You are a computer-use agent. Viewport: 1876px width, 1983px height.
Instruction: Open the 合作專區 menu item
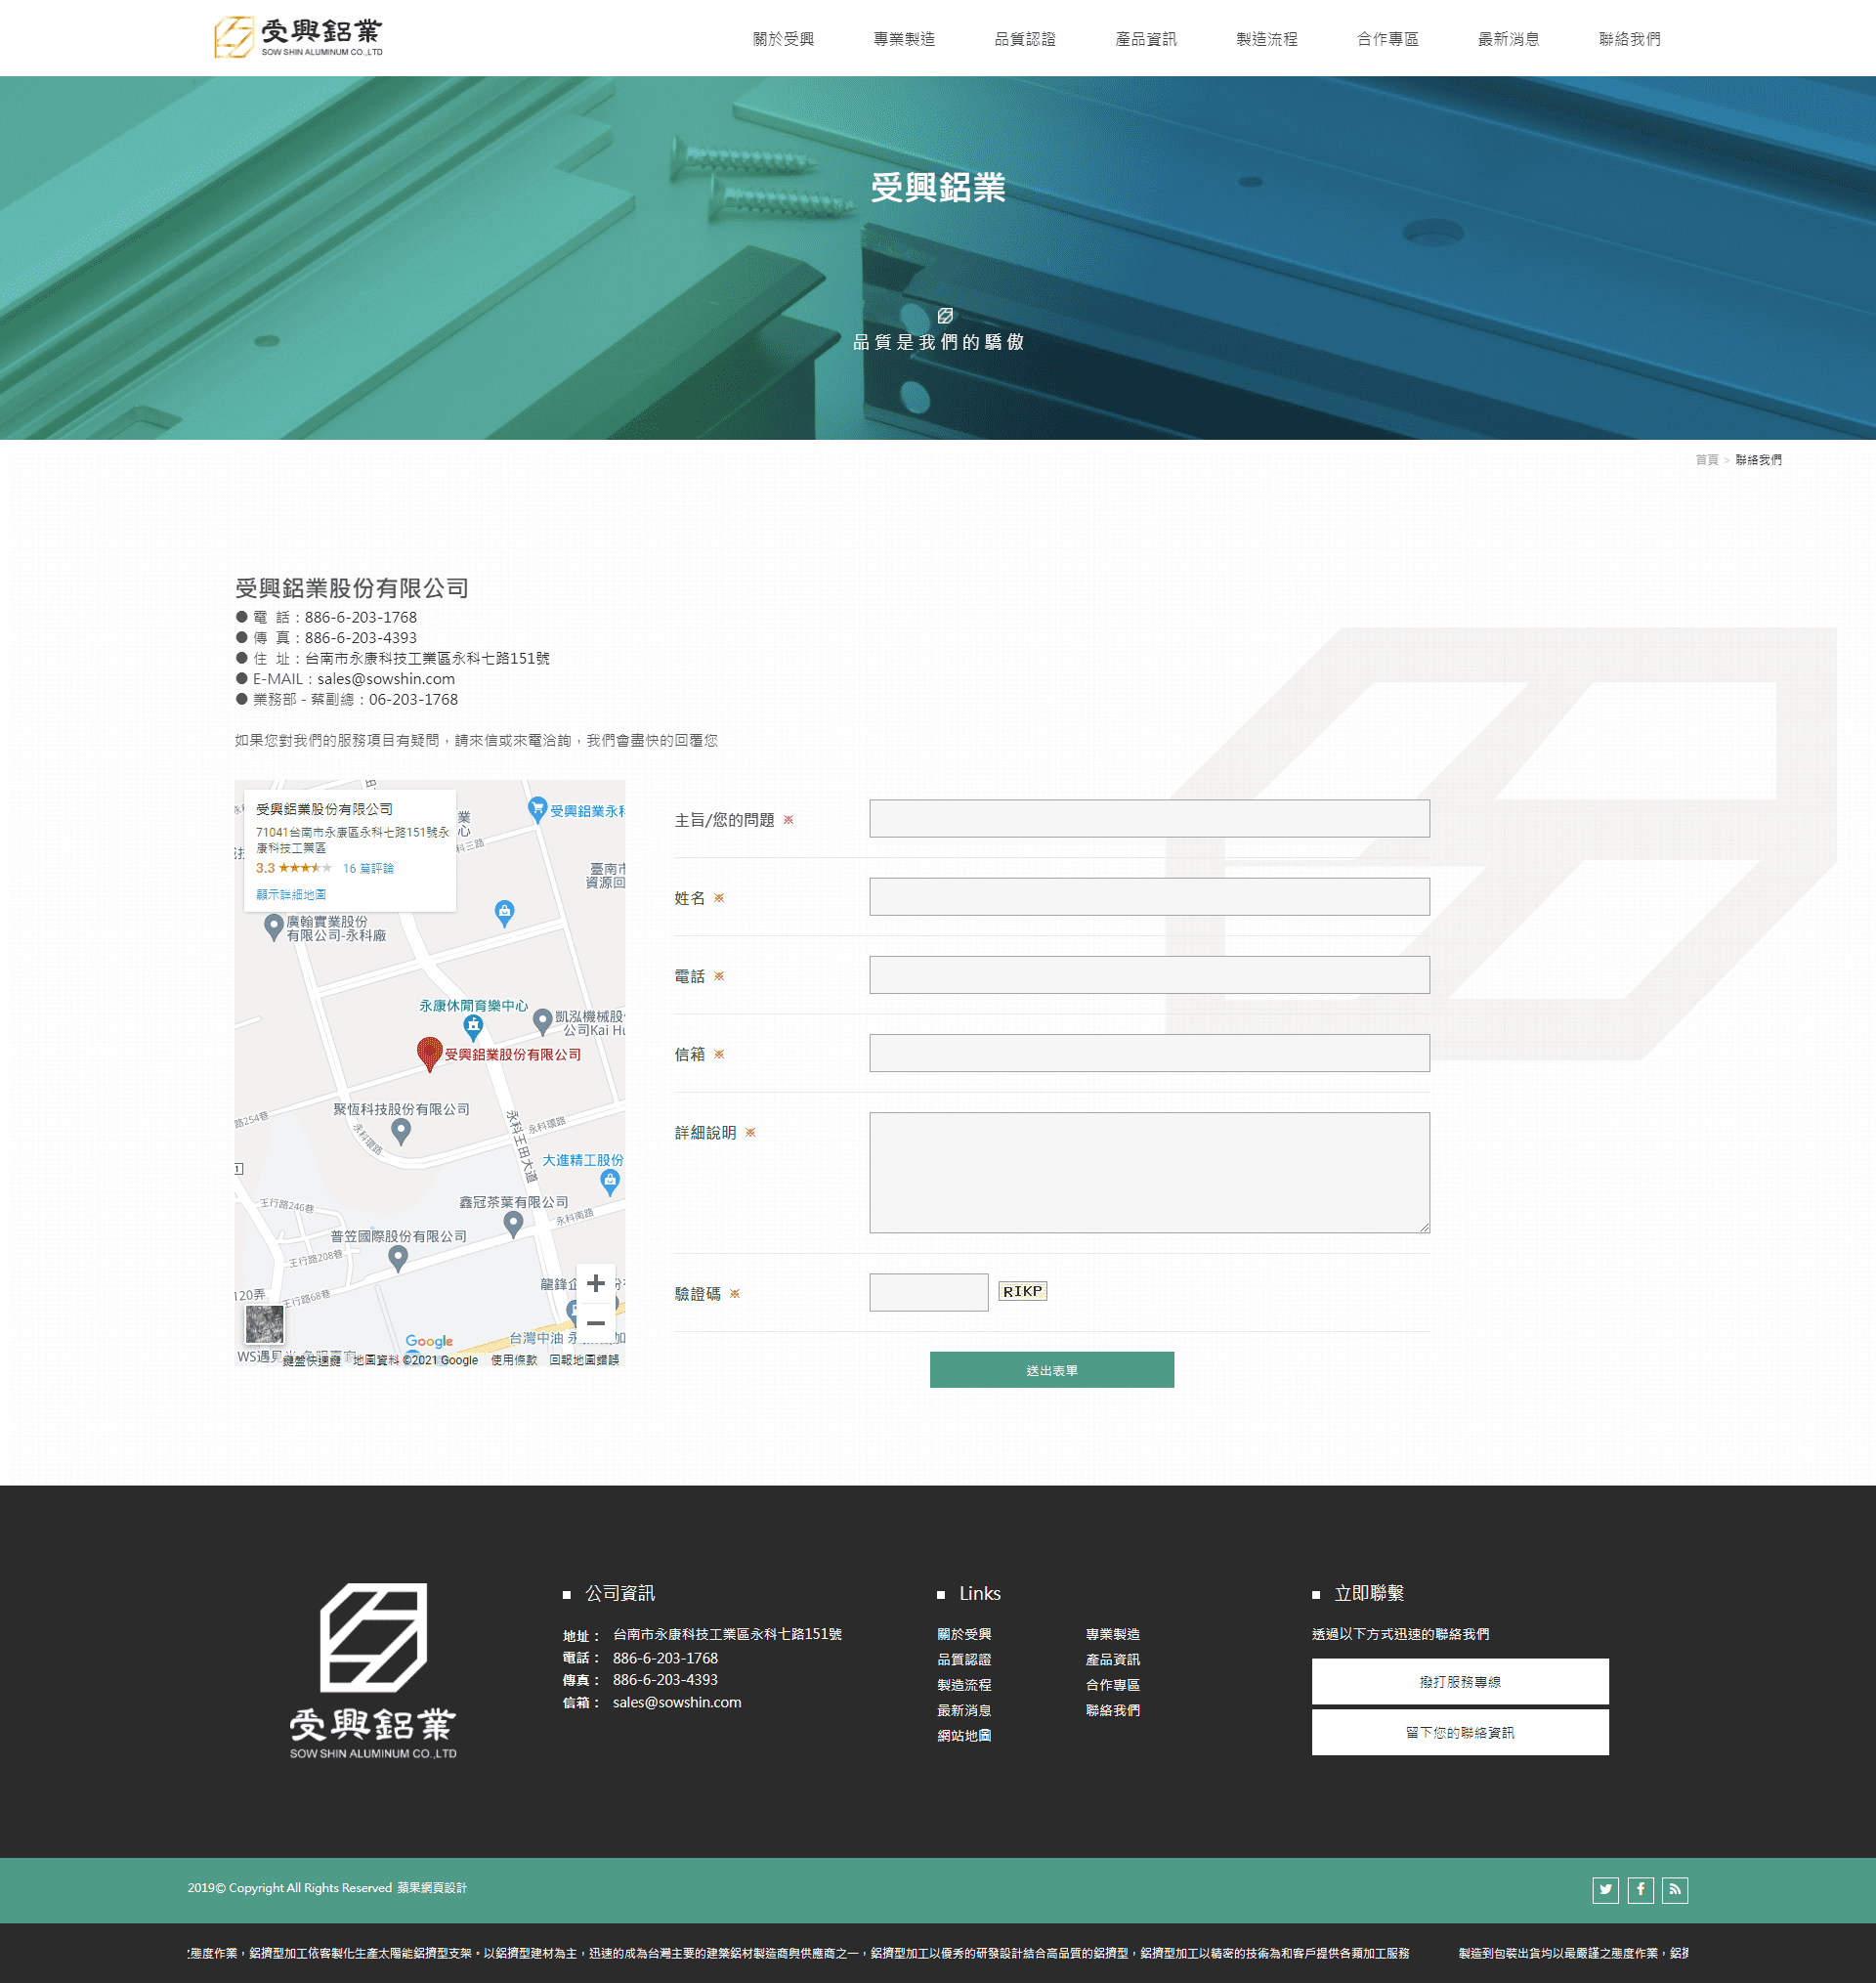(x=1388, y=39)
